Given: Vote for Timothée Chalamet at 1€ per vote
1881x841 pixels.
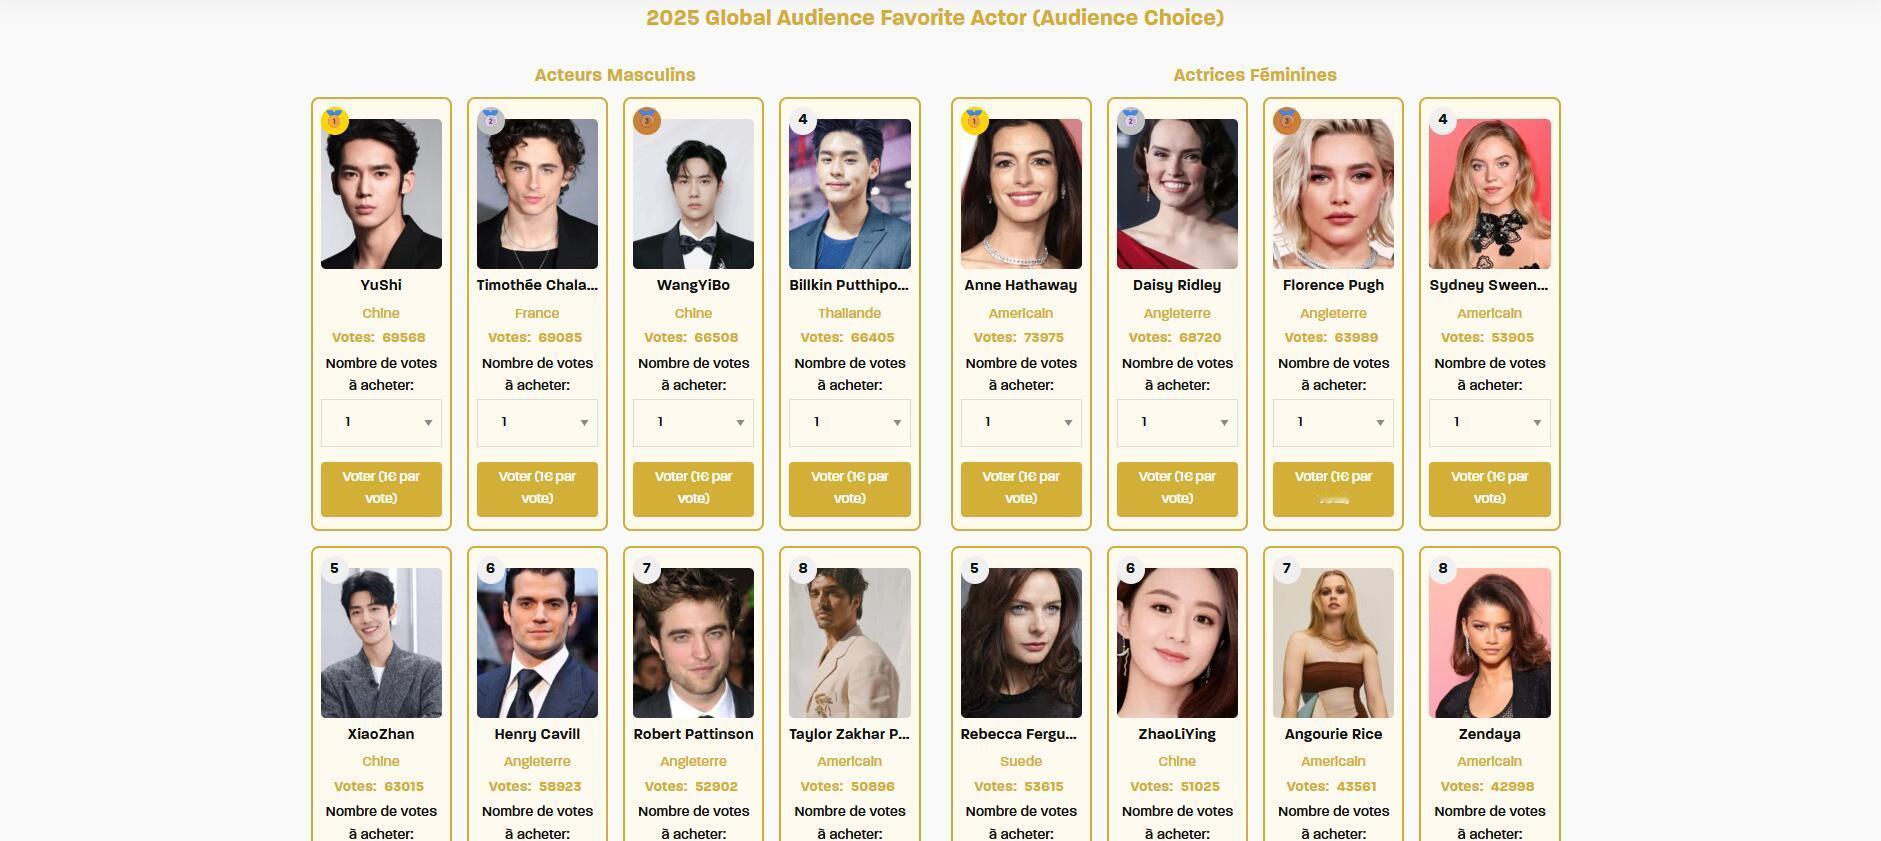Looking at the screenshot, I should click(x=537, y=489).
